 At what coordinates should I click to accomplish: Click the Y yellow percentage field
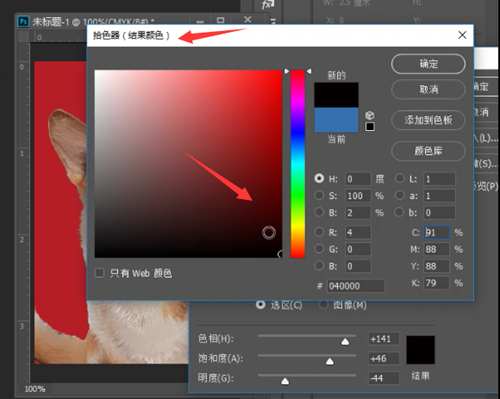pos(437,266)
